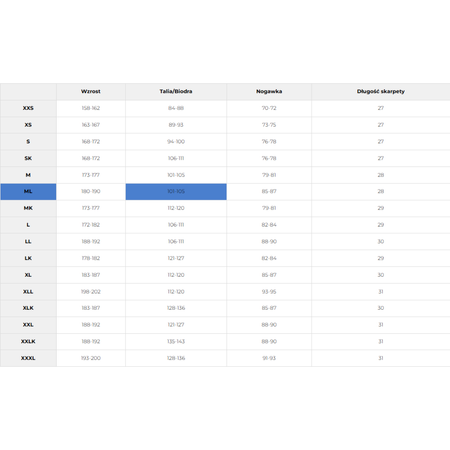
Task: Select the XLL size row label
Action: pyautogui.click(x=28, y=291)
